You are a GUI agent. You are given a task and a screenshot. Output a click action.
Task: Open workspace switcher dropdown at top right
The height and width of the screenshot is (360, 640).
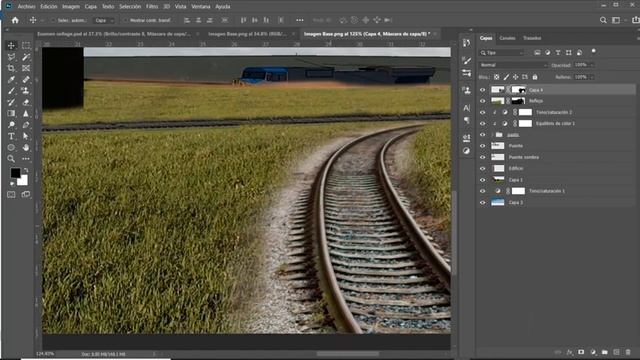618,20
